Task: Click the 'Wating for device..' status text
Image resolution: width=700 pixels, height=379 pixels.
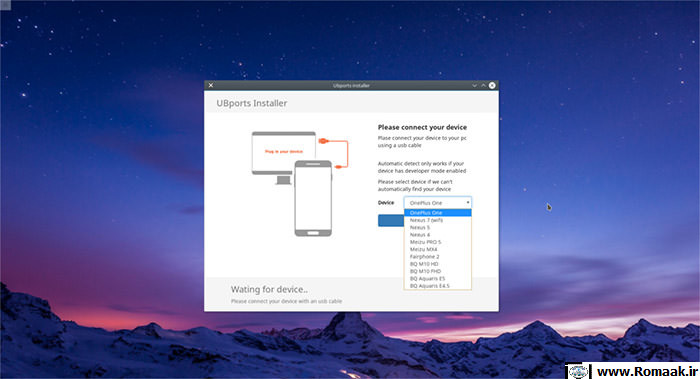Action: coord(269,289)
